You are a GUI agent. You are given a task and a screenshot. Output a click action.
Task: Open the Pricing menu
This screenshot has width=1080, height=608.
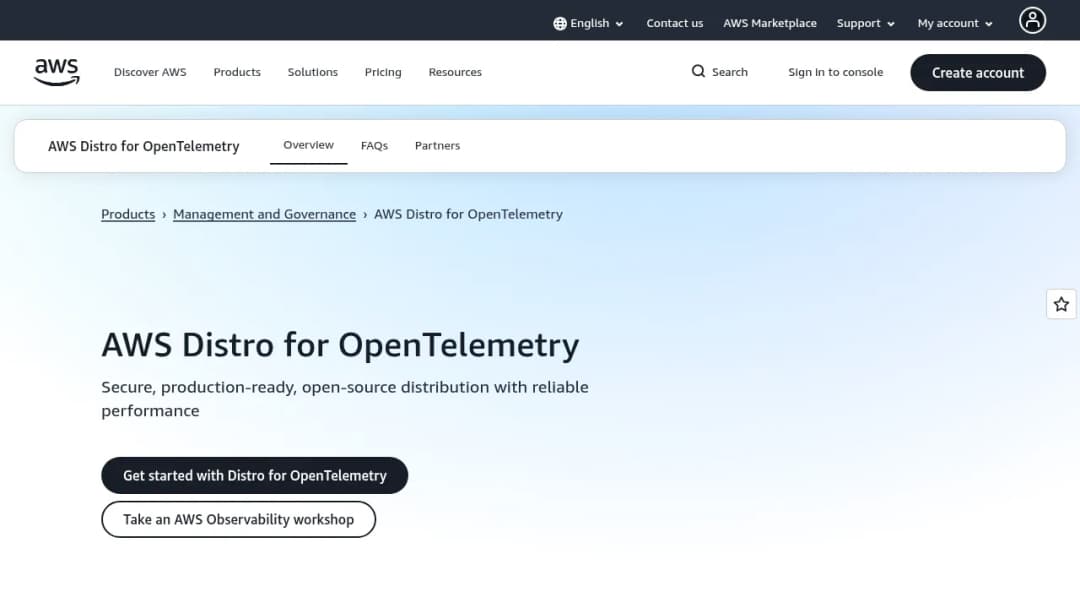[383, 72]
